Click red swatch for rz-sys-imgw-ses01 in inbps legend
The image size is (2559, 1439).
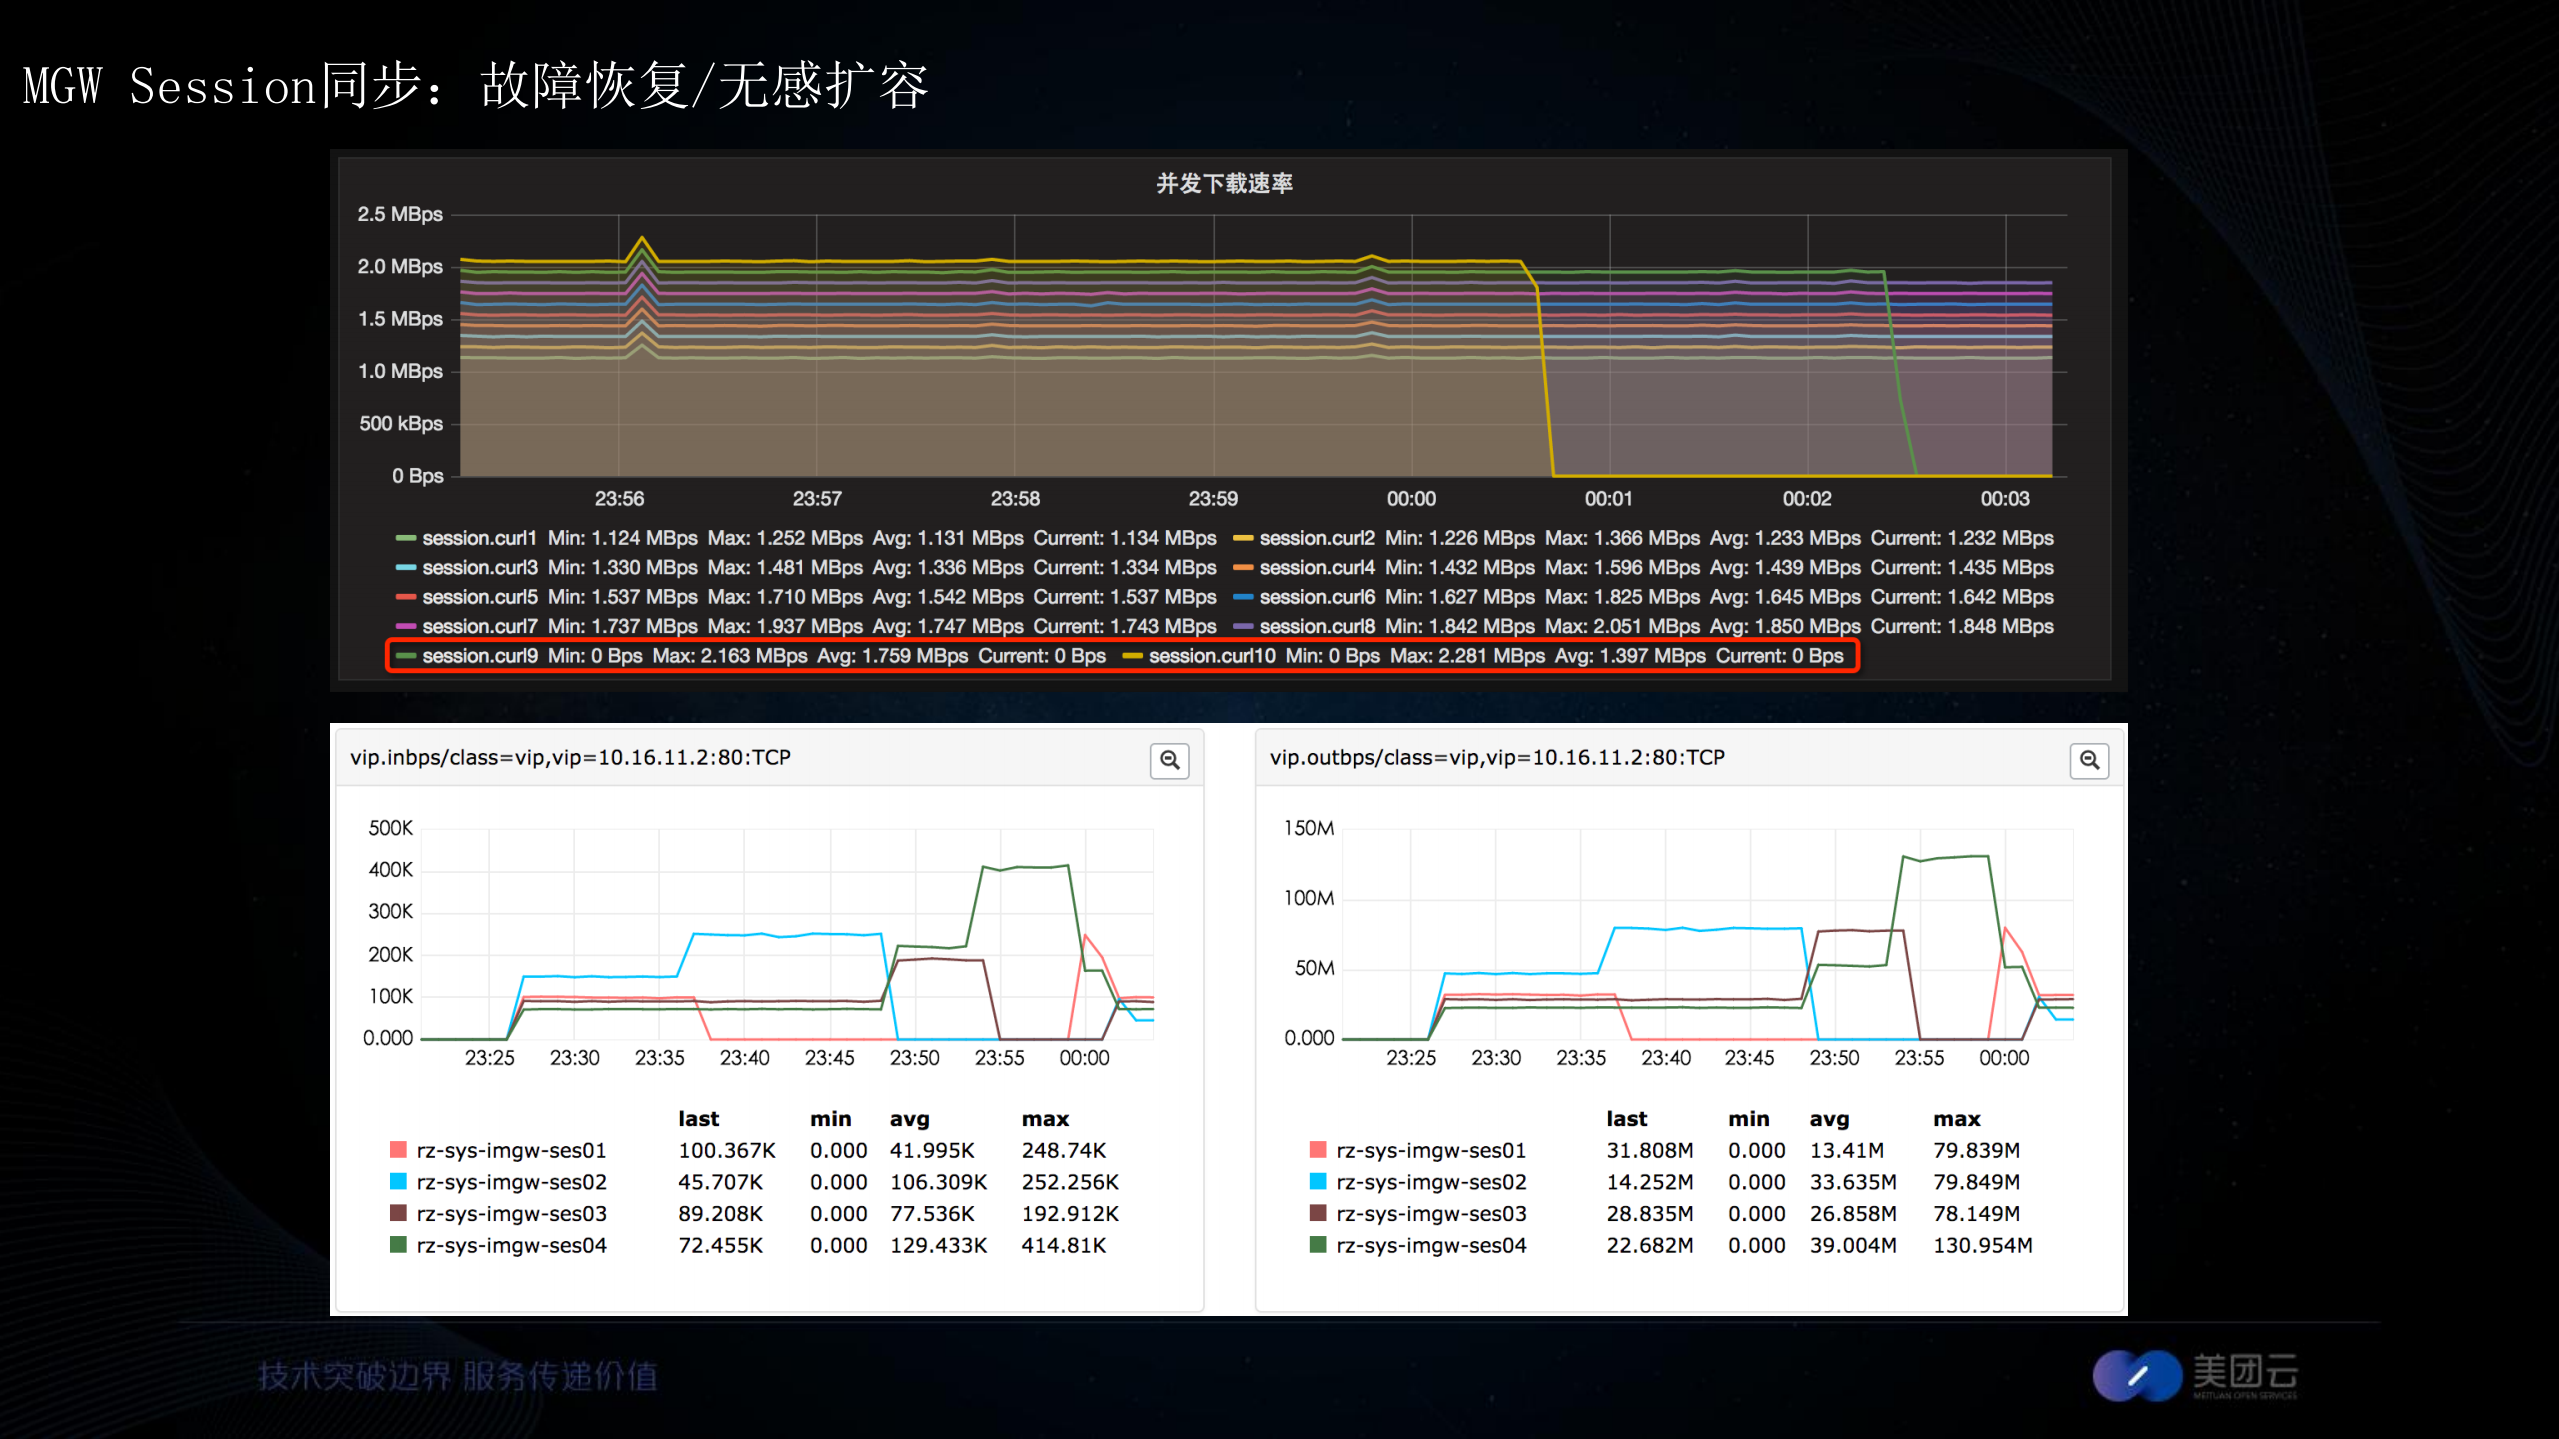(x=398, y=1150)
